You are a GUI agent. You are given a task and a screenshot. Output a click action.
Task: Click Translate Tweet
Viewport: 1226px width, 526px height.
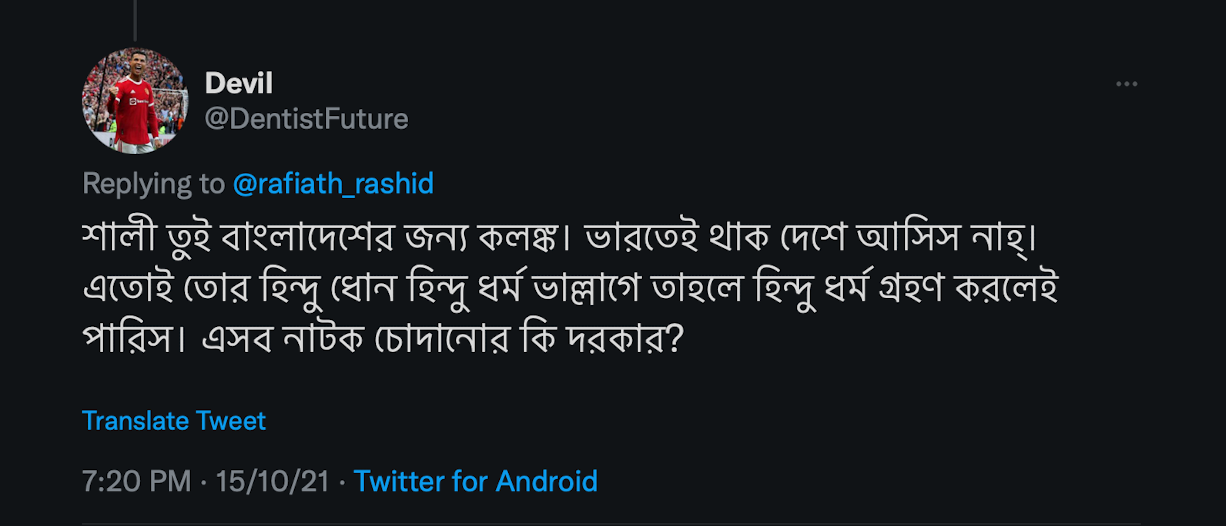coord(174,421)
